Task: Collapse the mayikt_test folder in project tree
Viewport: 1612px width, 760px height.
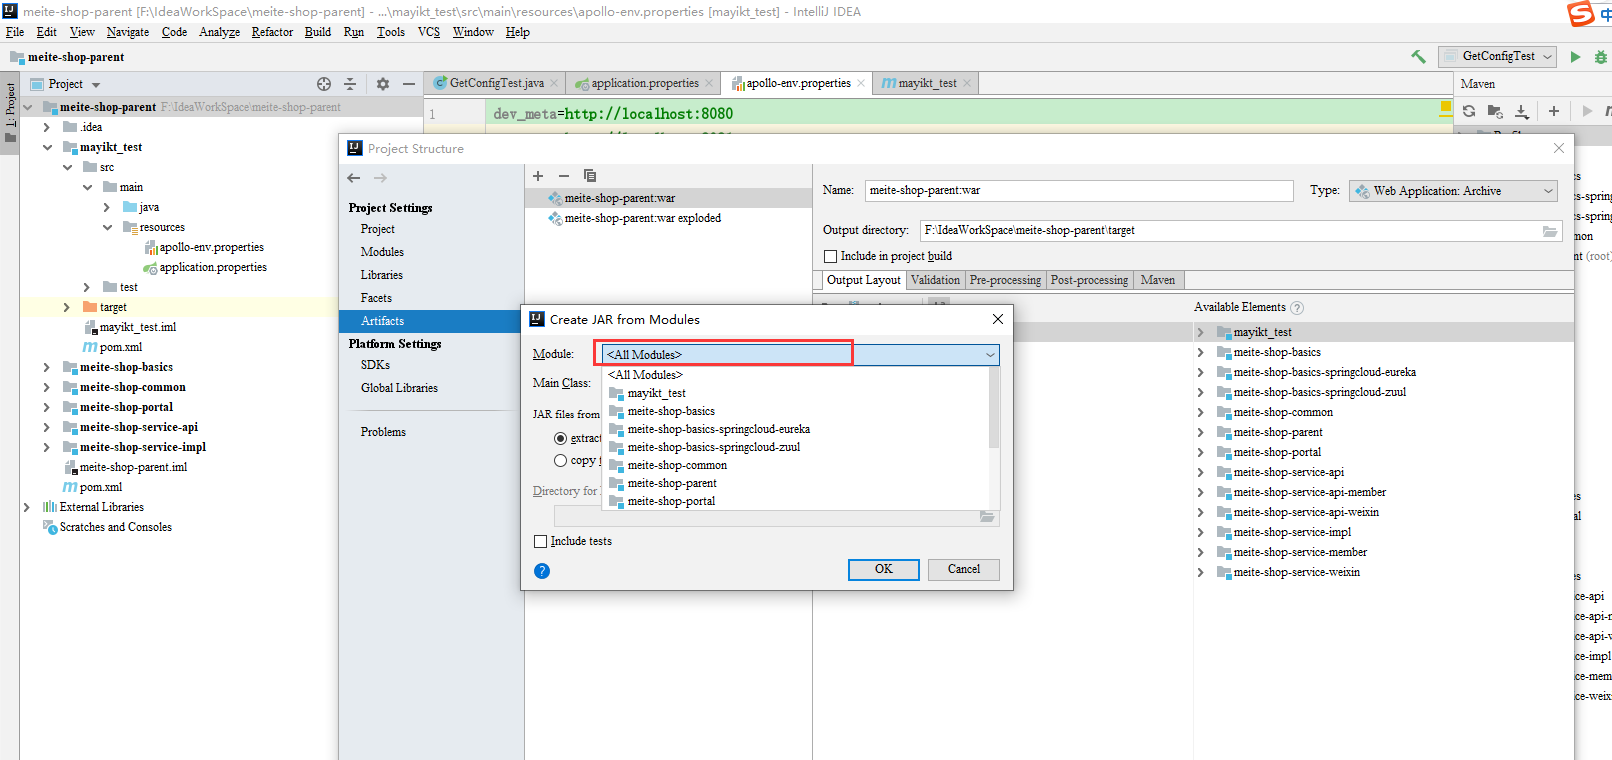Action: point(47,147)
